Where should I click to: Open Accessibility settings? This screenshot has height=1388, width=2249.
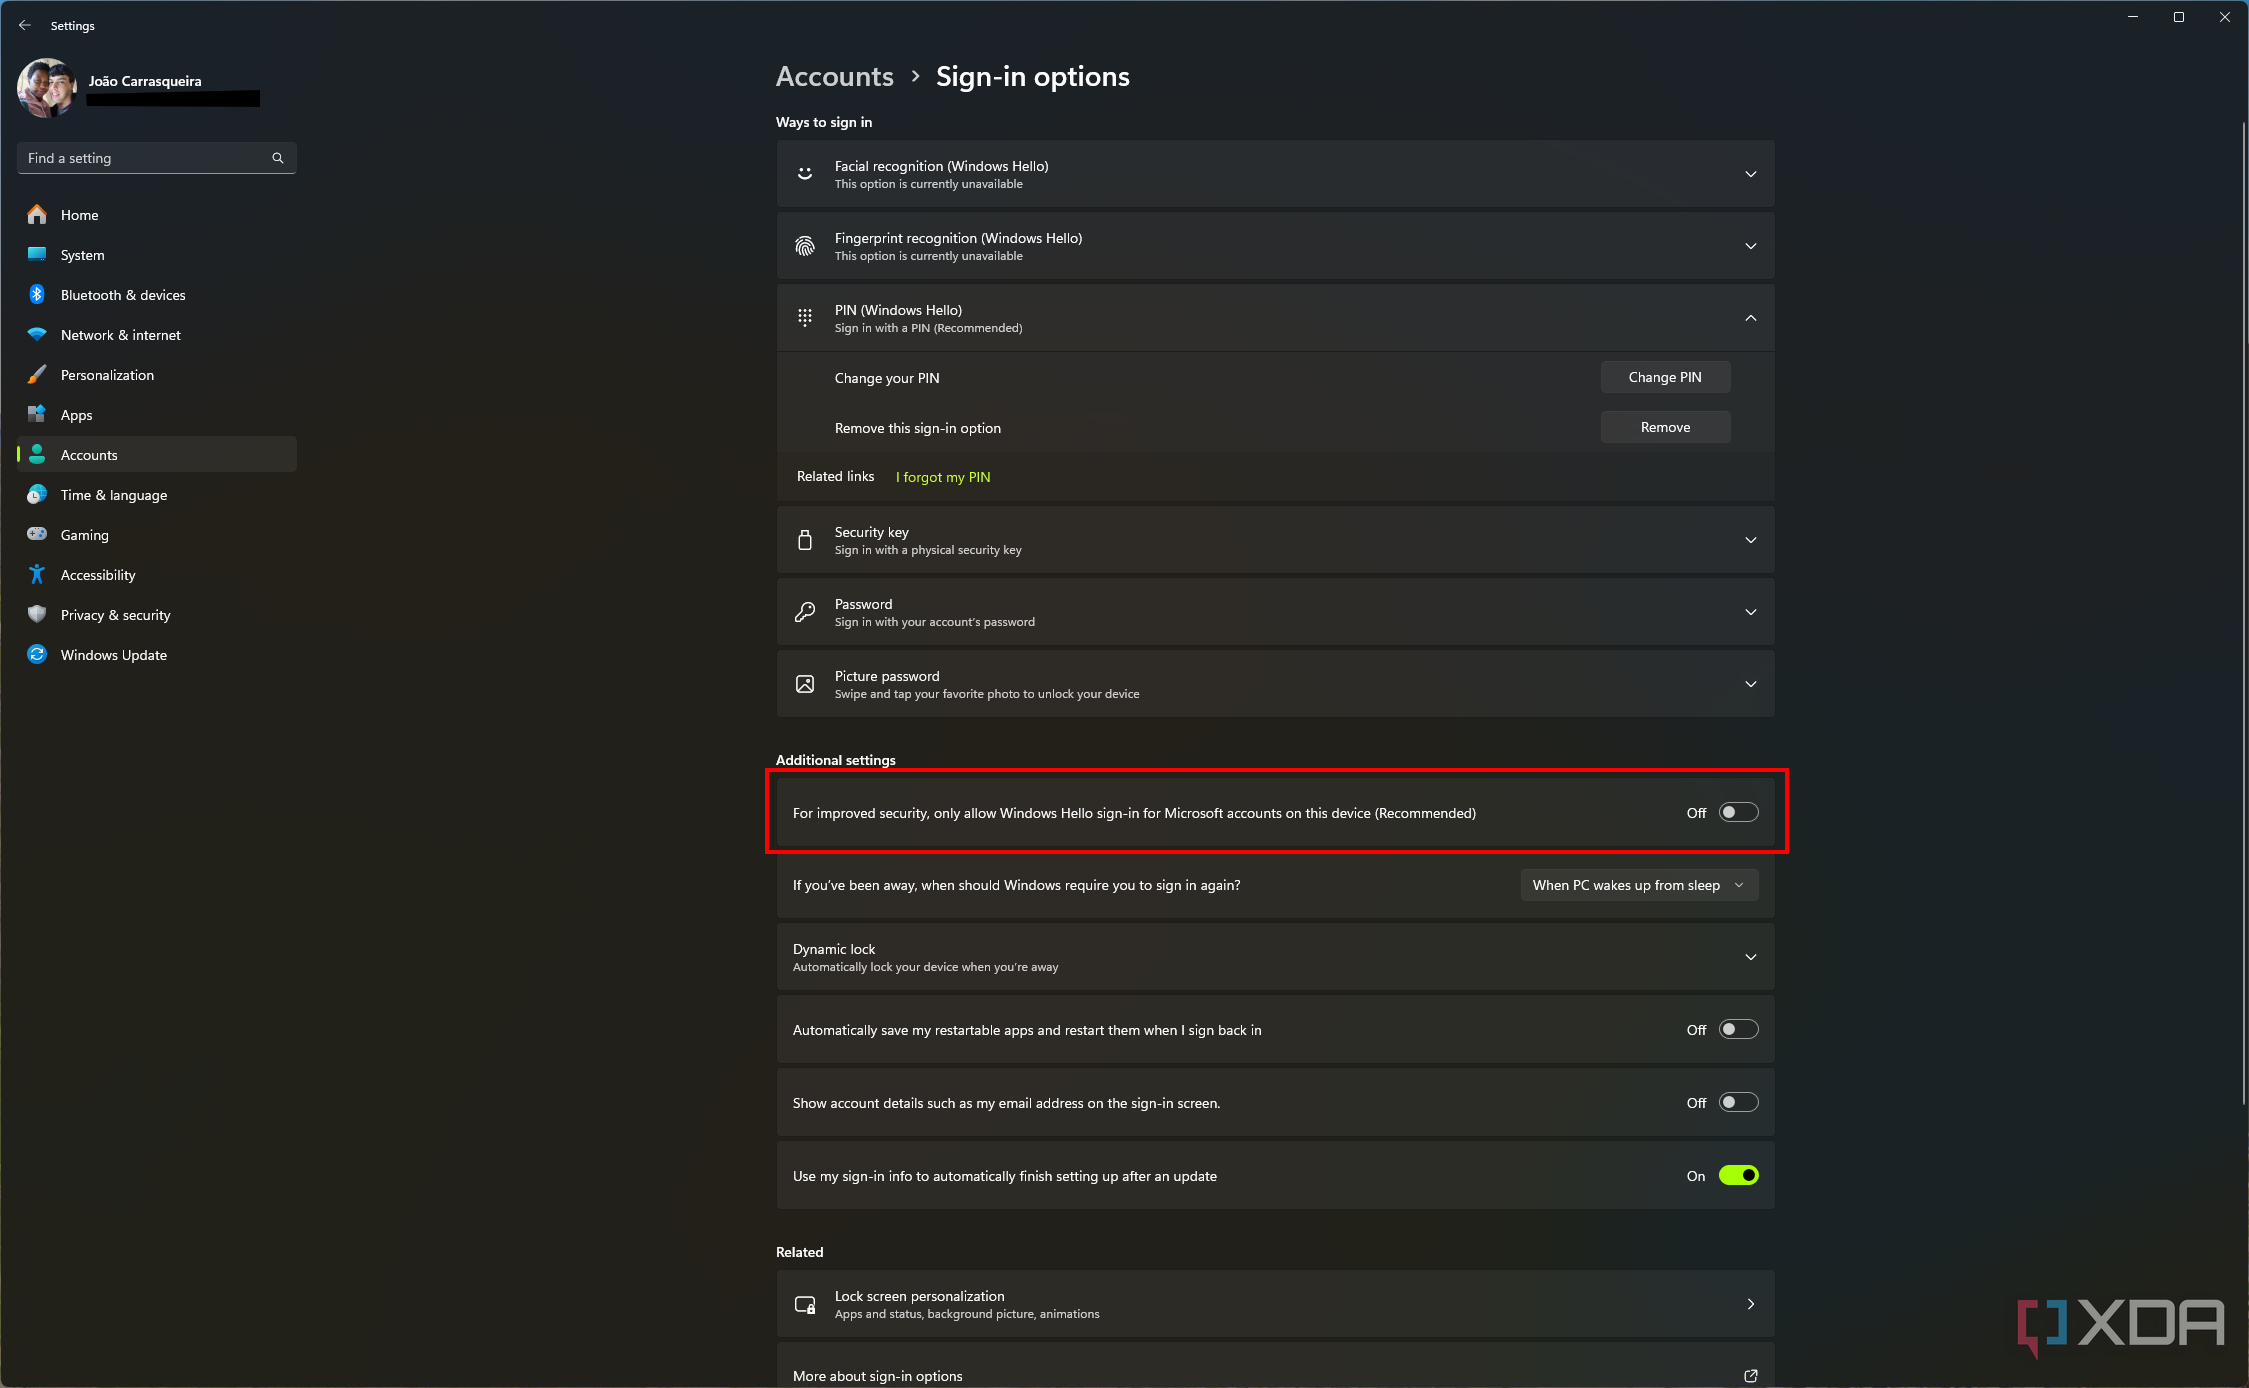(x=157, y=574)
